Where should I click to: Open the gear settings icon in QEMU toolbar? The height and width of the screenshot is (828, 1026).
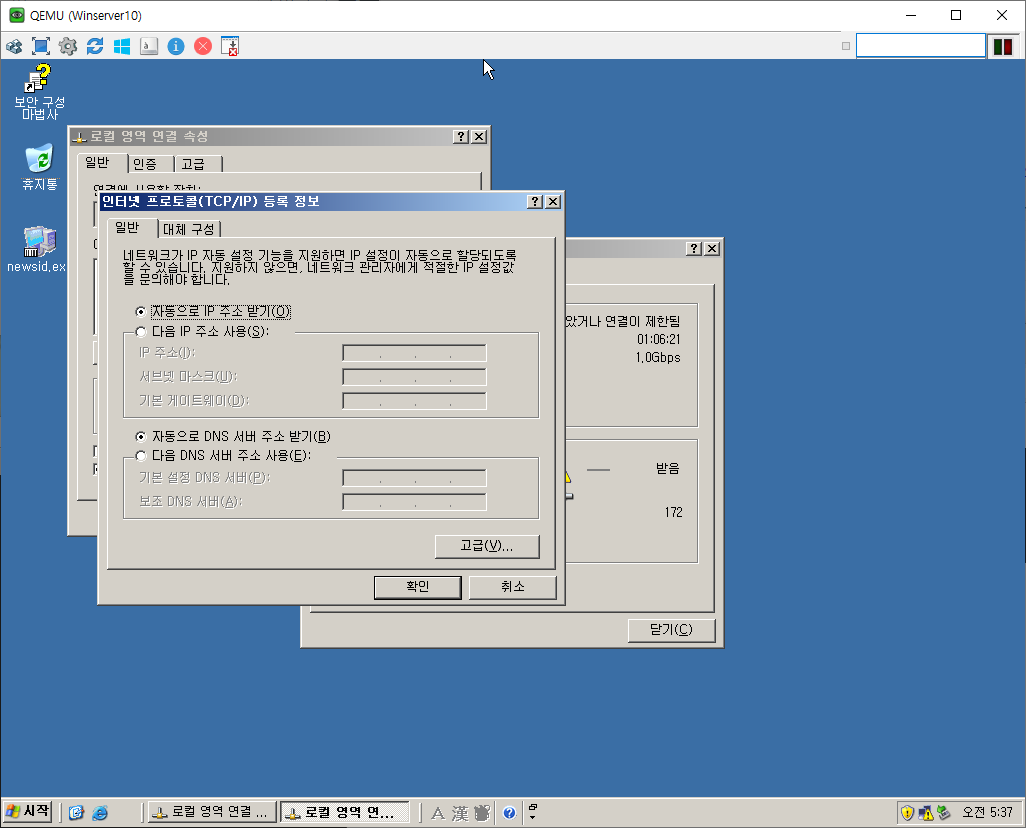(x=67, y=46)
